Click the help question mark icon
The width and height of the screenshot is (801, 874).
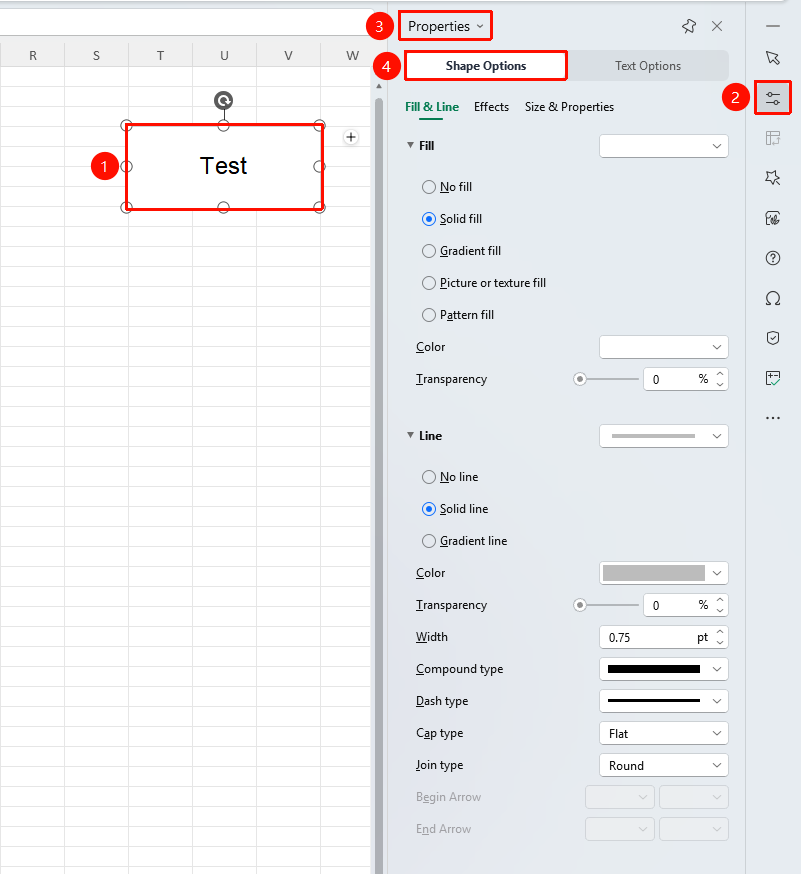click(x=773, y=258)
